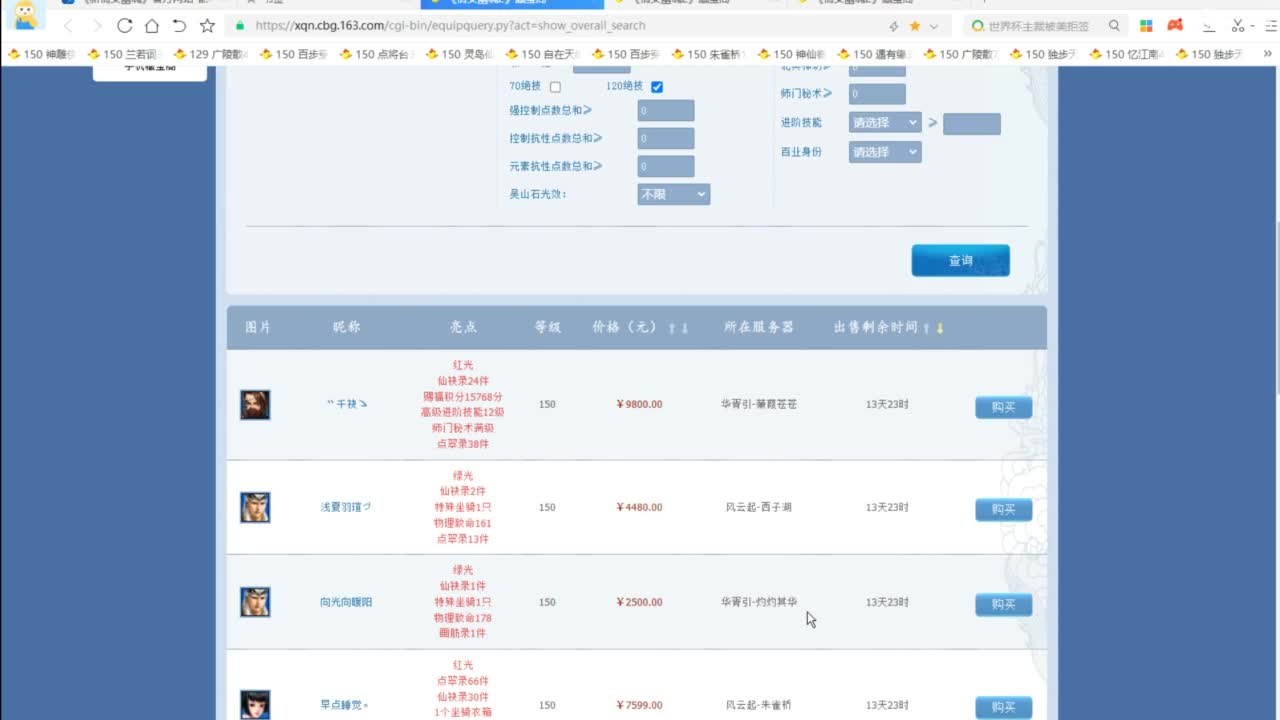Click the 价格(元) column header
Viewport: 1280px width, 720px height.
point(624,327)
